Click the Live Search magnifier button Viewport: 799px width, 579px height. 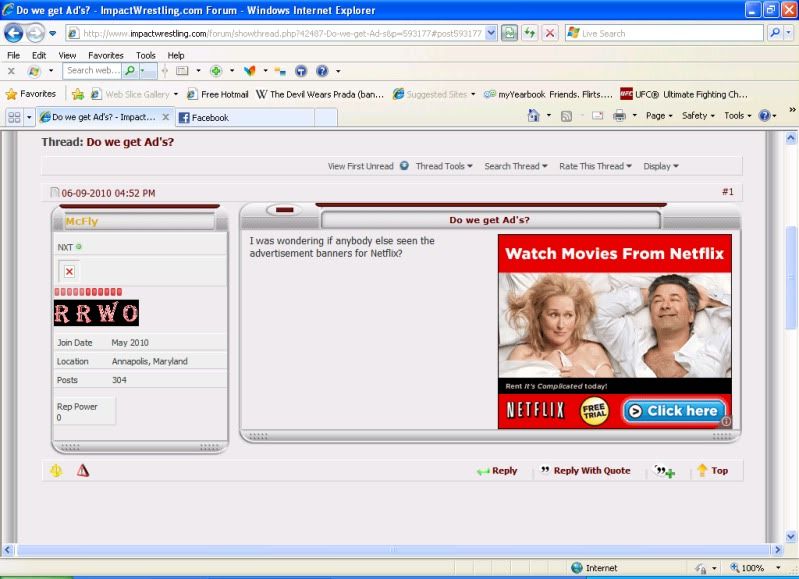775,34
